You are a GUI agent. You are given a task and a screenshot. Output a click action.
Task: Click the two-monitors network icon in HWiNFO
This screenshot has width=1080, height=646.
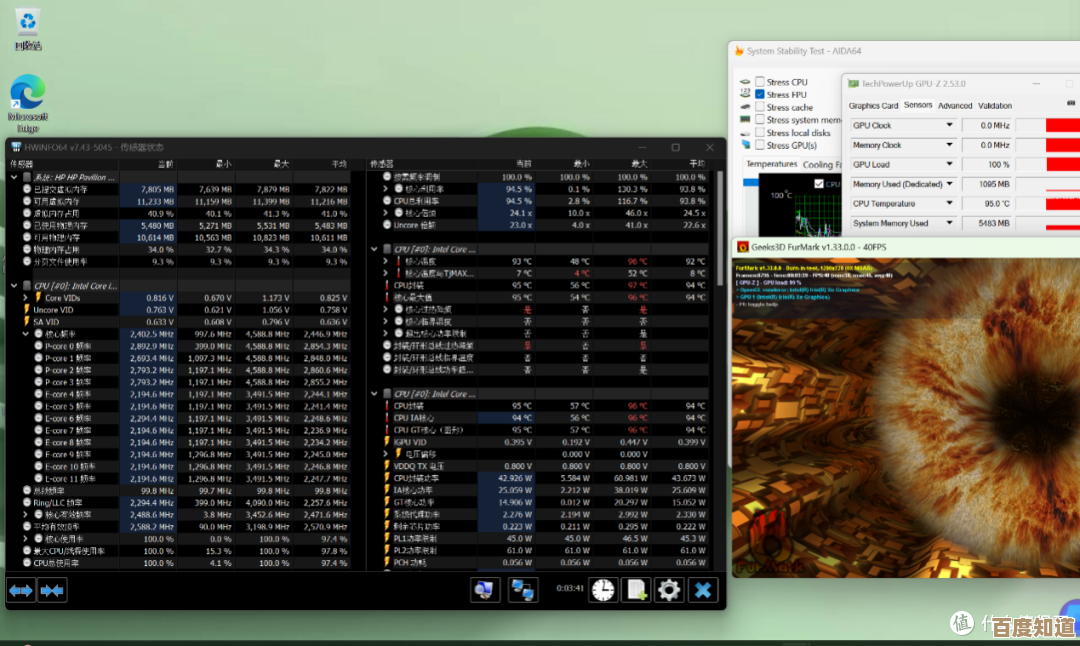click(x=522, y=590)
